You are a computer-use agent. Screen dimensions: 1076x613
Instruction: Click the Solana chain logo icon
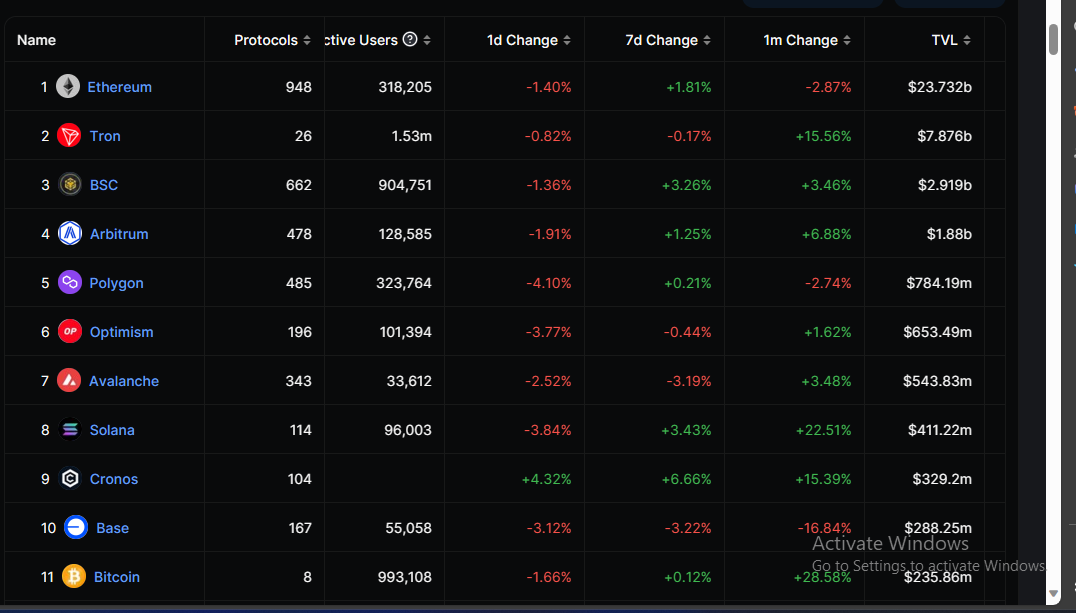point(69,430)
